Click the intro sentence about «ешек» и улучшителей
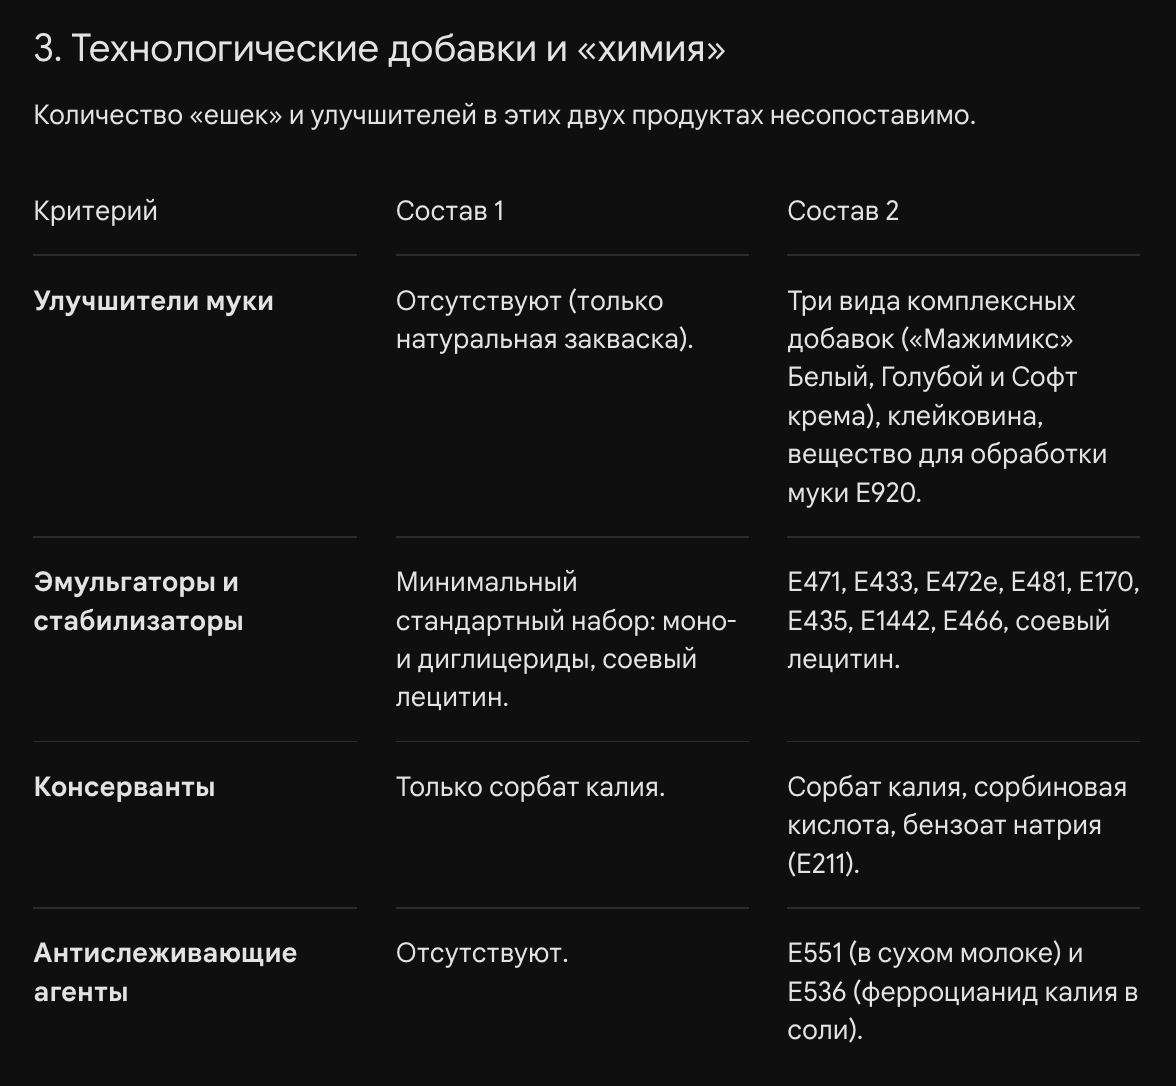Screen dimensions: 1176x1086 pyautogui.click(x=505, y=116)
